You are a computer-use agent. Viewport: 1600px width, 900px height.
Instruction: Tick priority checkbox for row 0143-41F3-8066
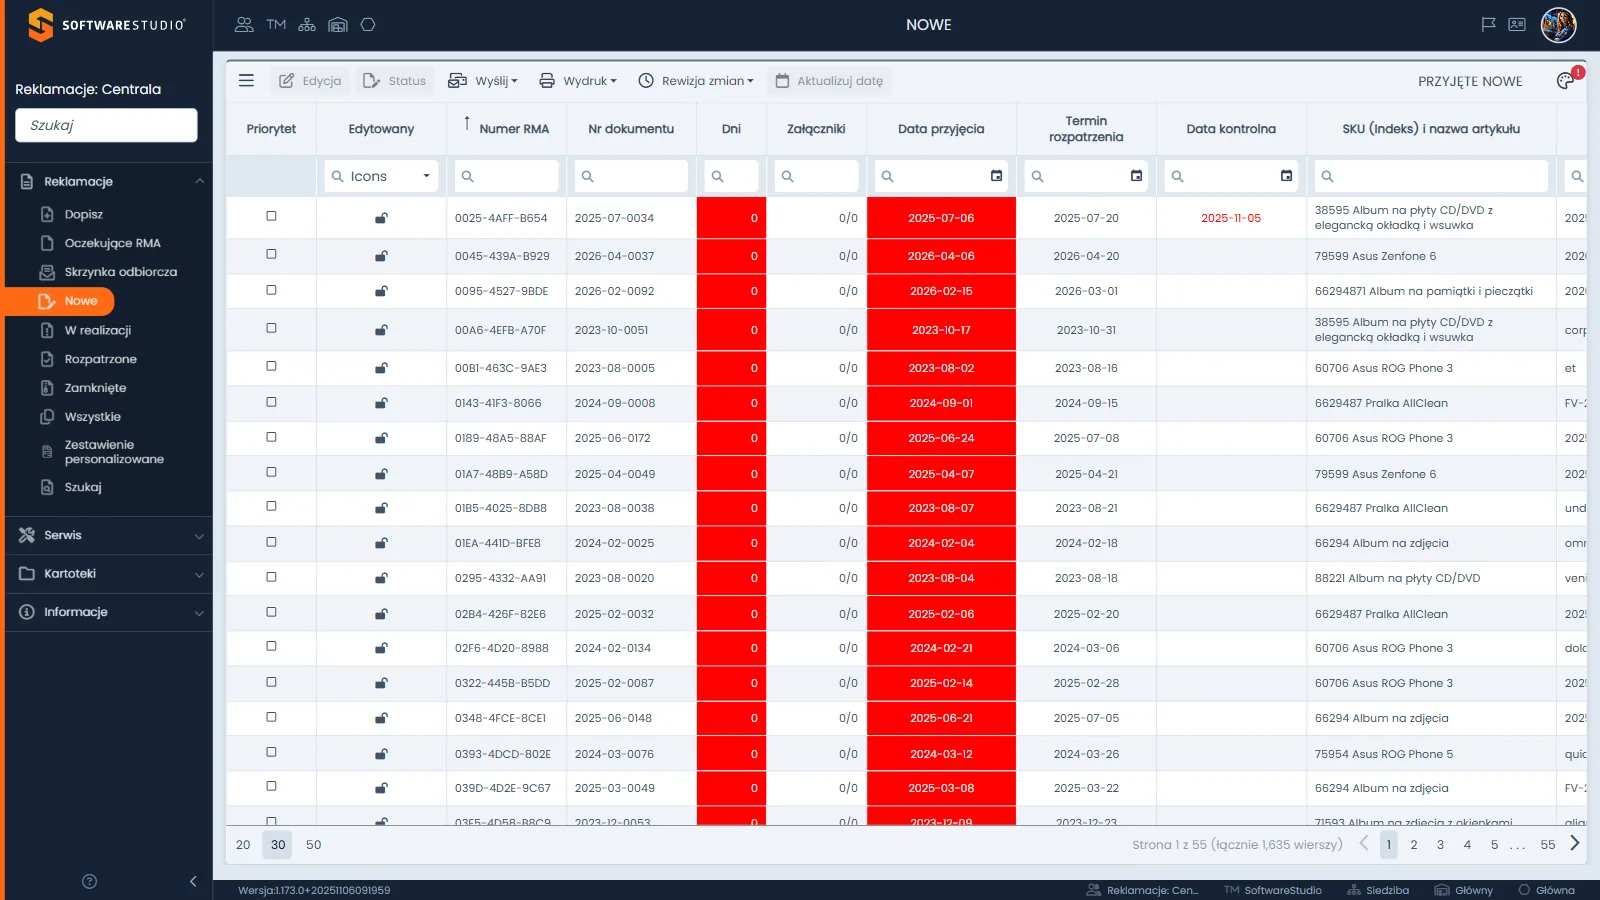(x=271, y=402)
